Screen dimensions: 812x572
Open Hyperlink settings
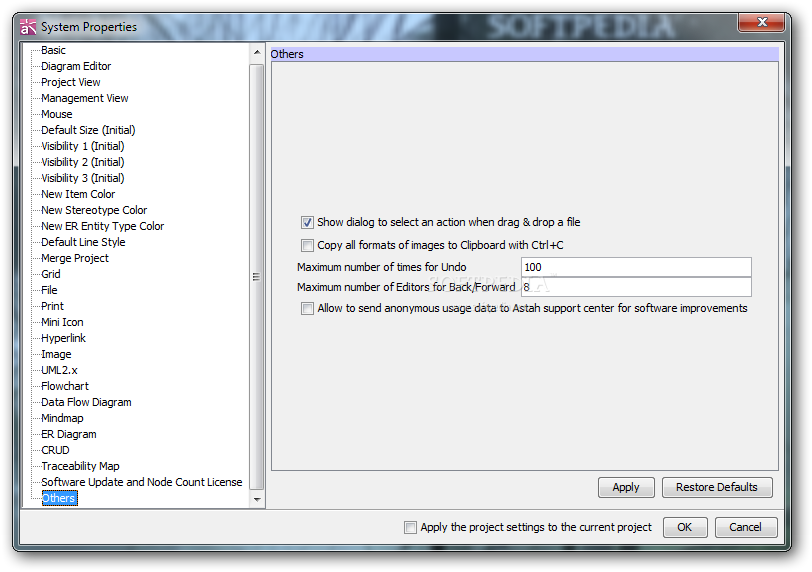[x=63, y=339]
